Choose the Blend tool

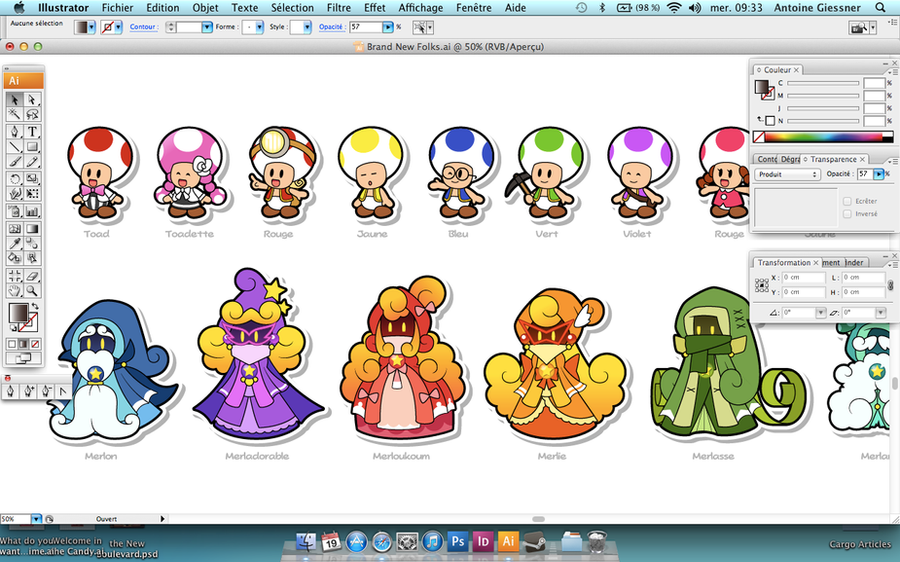(x=32, y=243)
